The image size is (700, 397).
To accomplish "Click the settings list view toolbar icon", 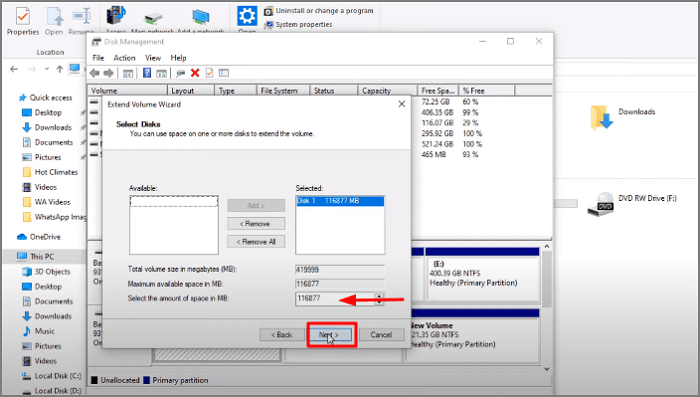I will point(224,73).
